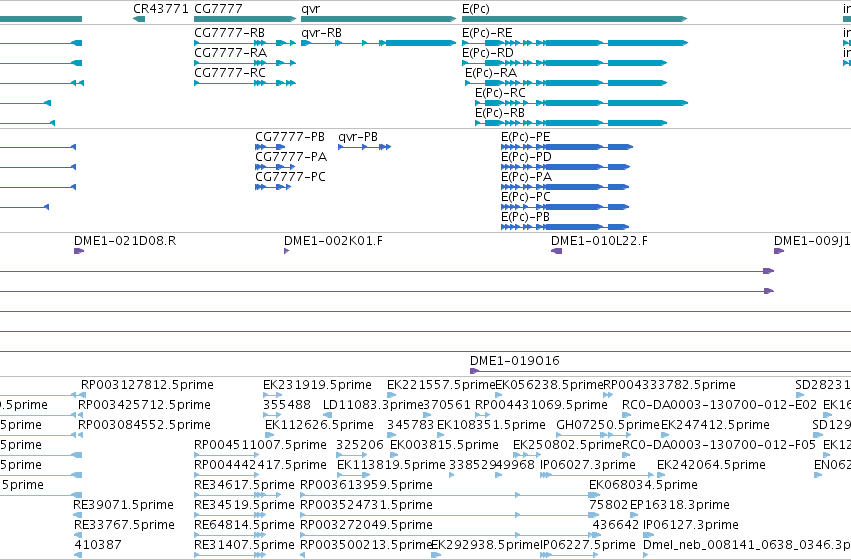Select the 410387 feature label
Viewport: 851px width, 560px height.
98,545
